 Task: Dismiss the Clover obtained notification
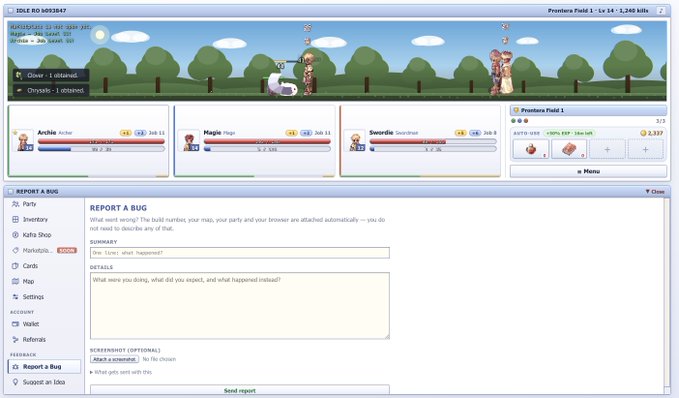[51, 75]
